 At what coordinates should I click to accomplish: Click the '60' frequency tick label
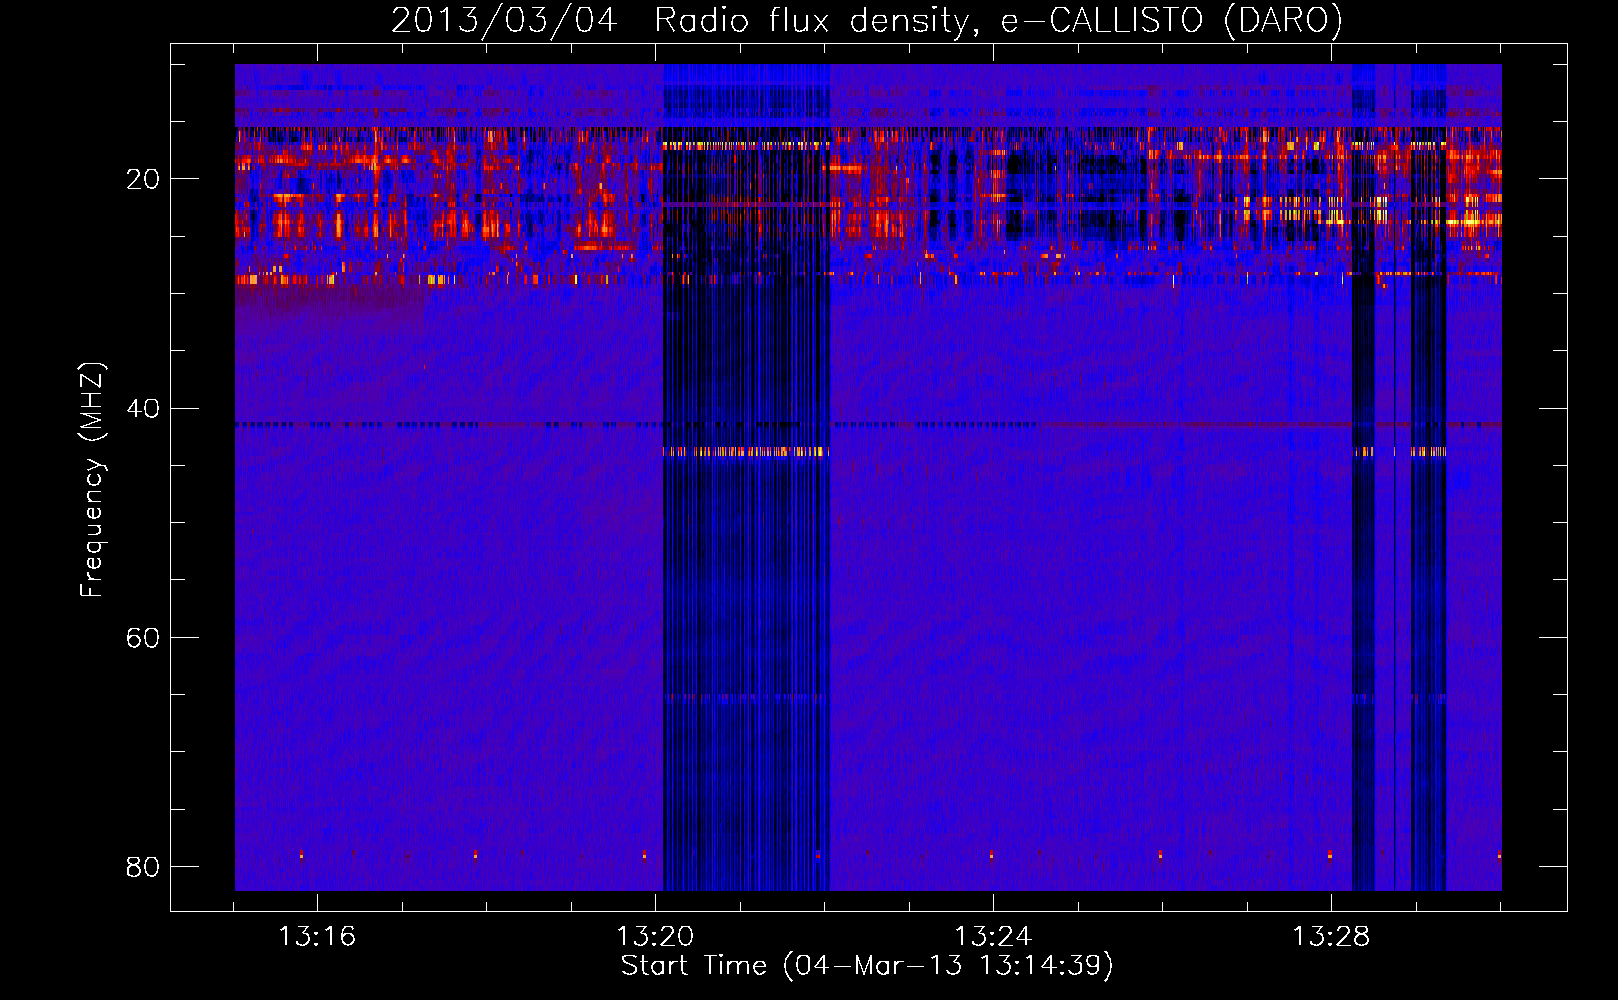(x=143, y=637)
